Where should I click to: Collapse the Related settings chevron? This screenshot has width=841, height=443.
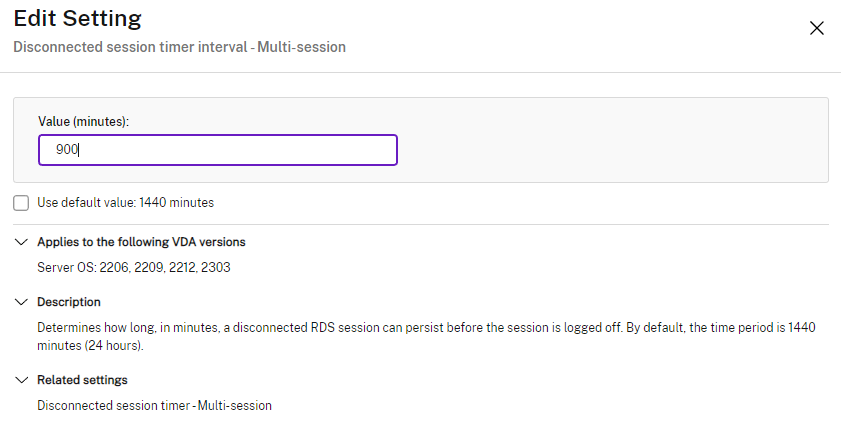click(21, 380)
